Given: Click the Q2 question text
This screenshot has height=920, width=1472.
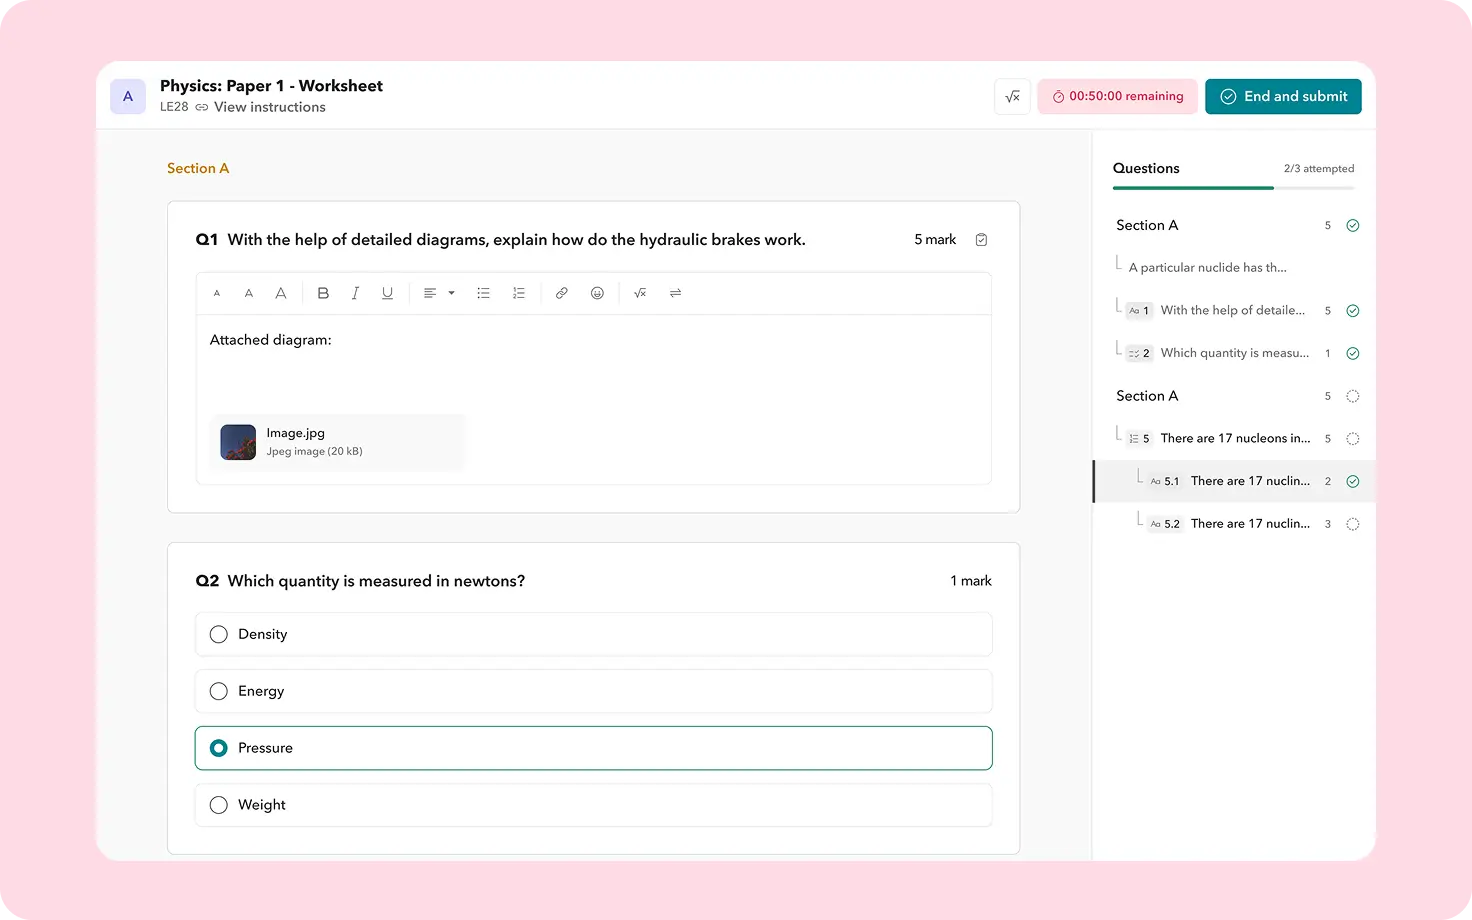Looking at the screenshot, I should 376,581.
